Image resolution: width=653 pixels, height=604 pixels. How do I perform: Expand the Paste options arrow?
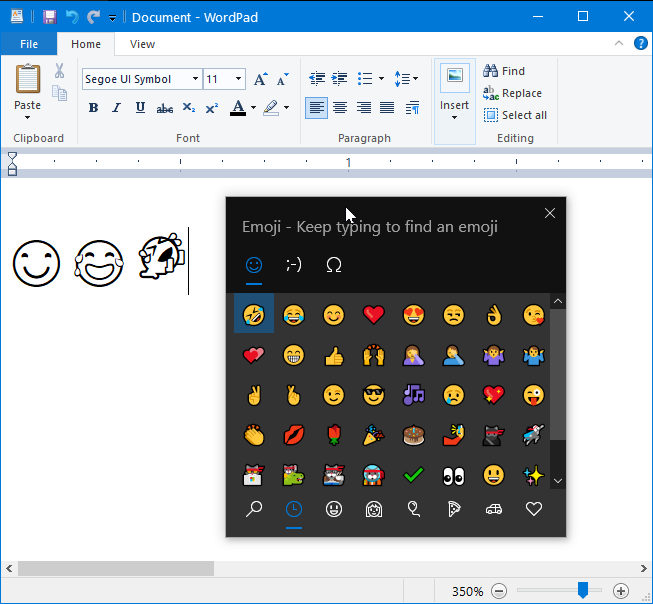(27, 117)
